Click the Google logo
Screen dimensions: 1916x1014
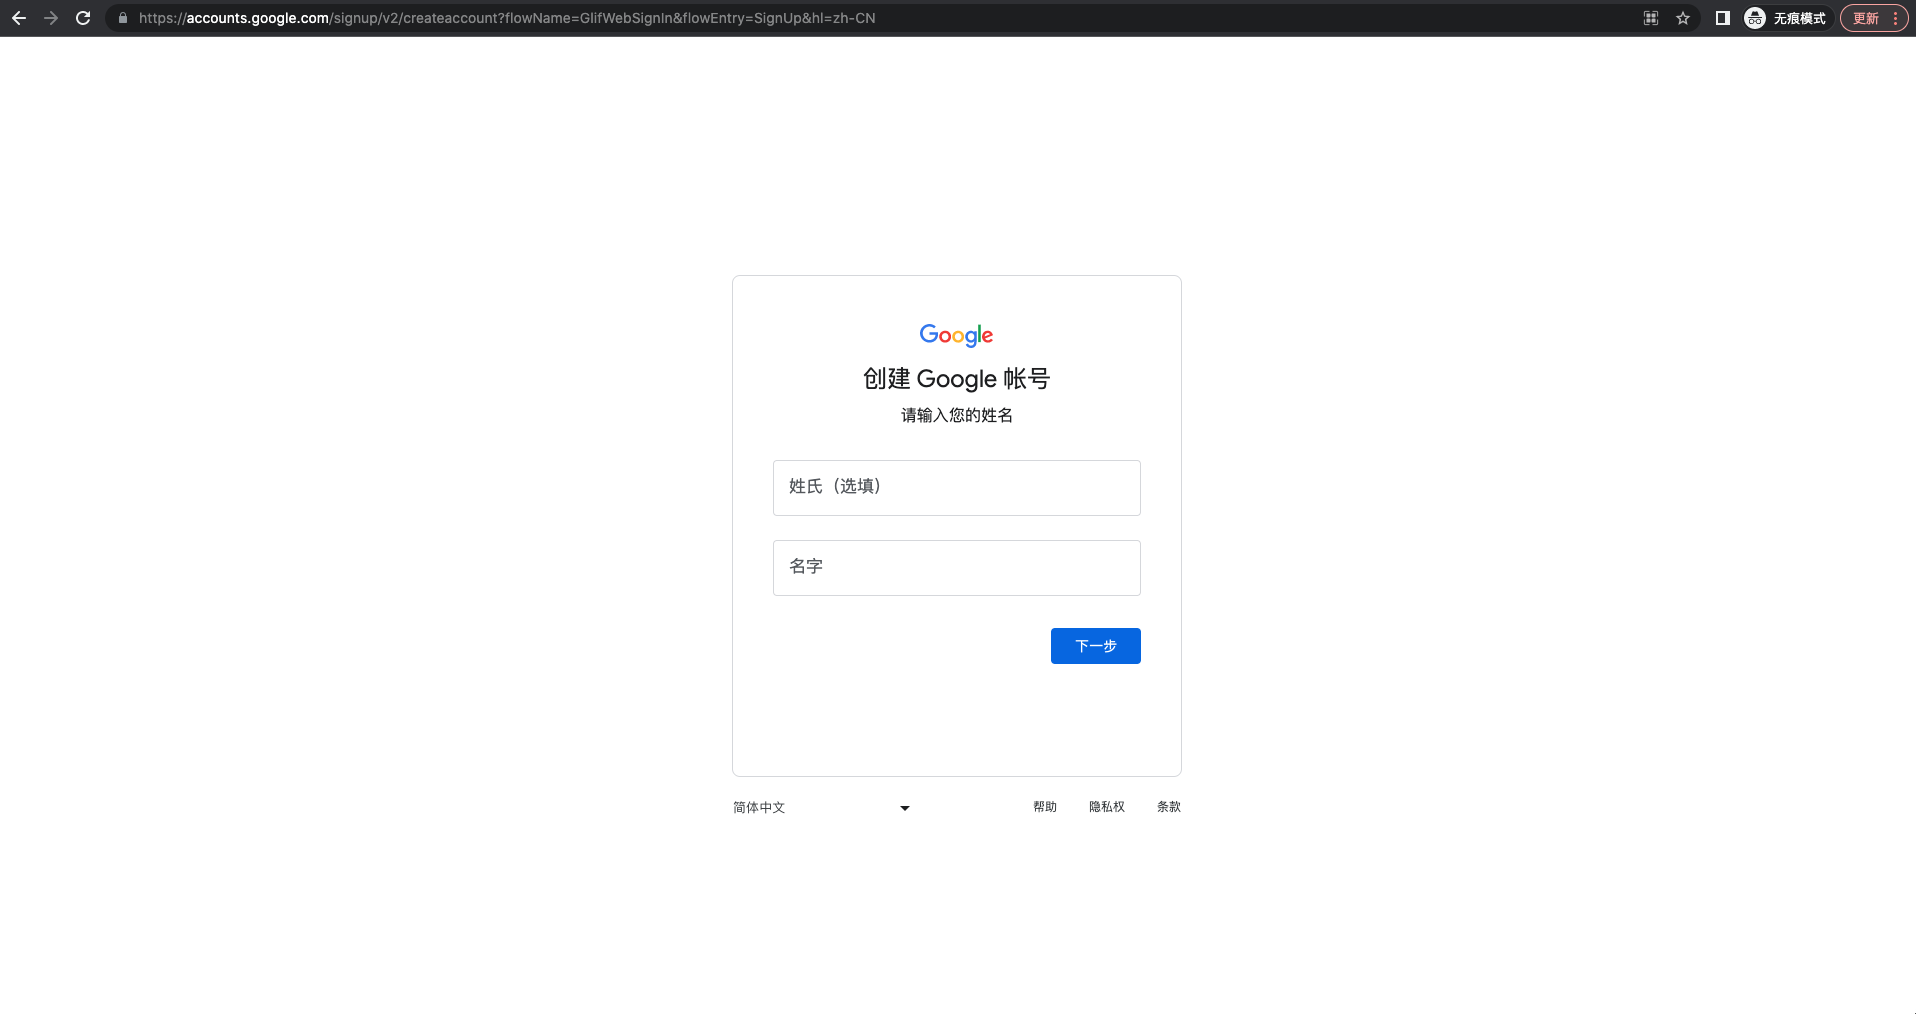tap(956, 335)
